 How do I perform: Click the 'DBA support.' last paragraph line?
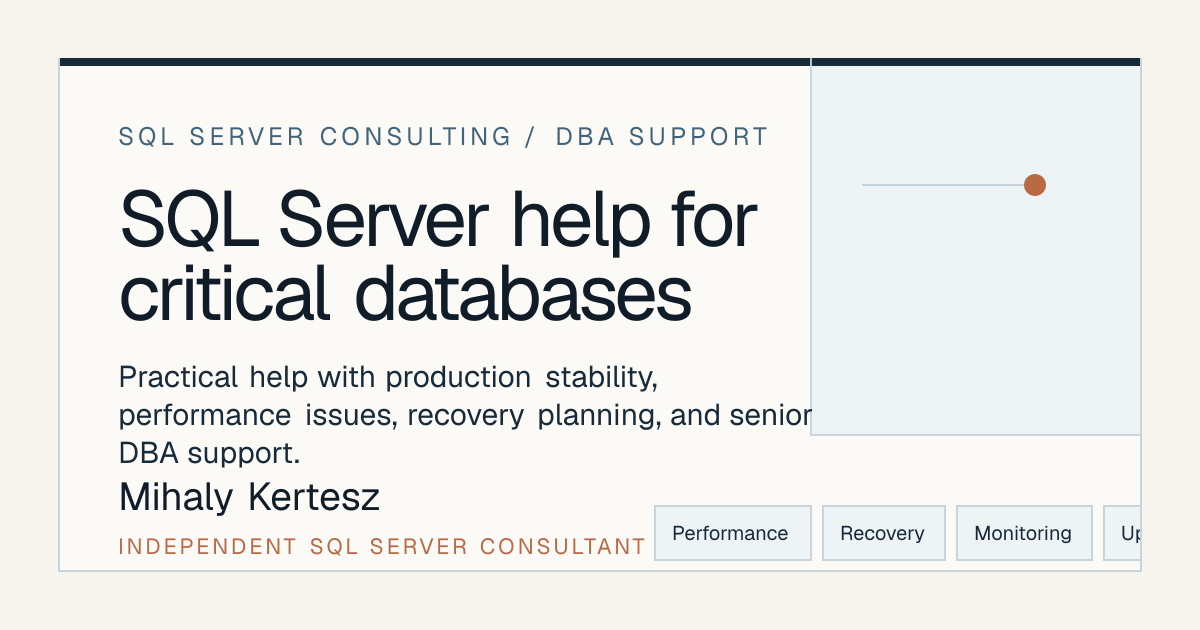point(210,453)
